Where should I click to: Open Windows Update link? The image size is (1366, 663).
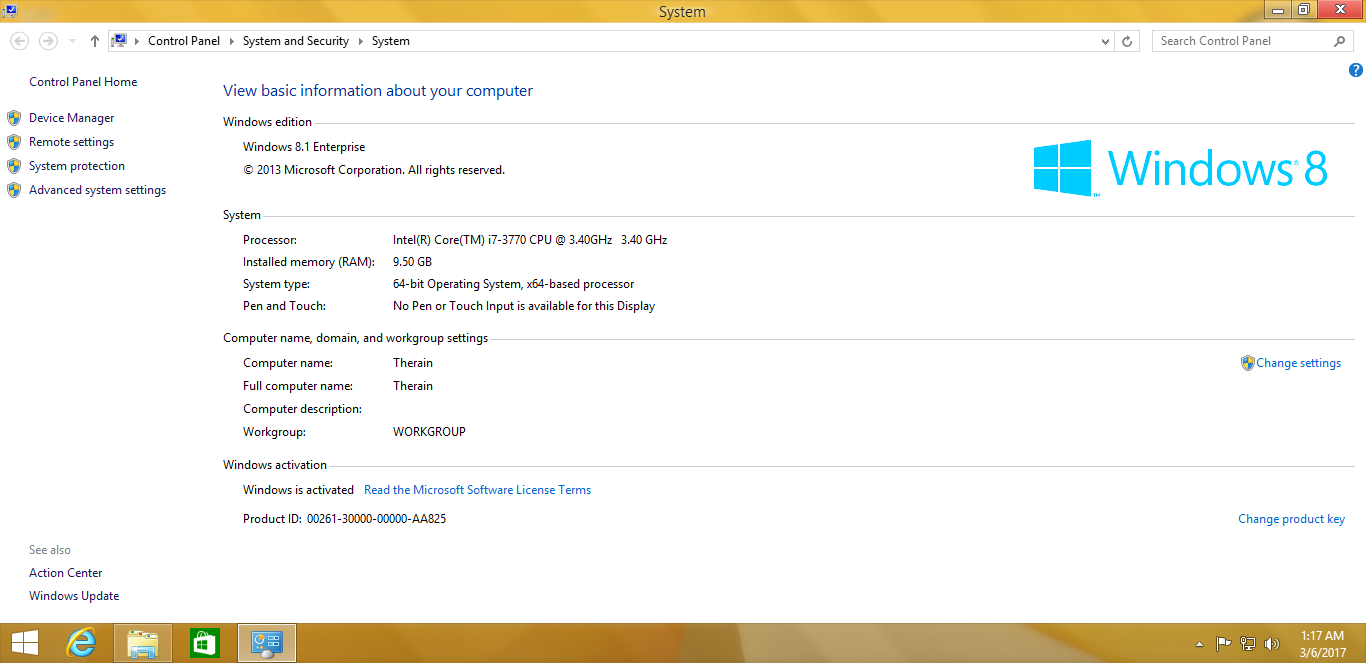[x=74, y=596]
